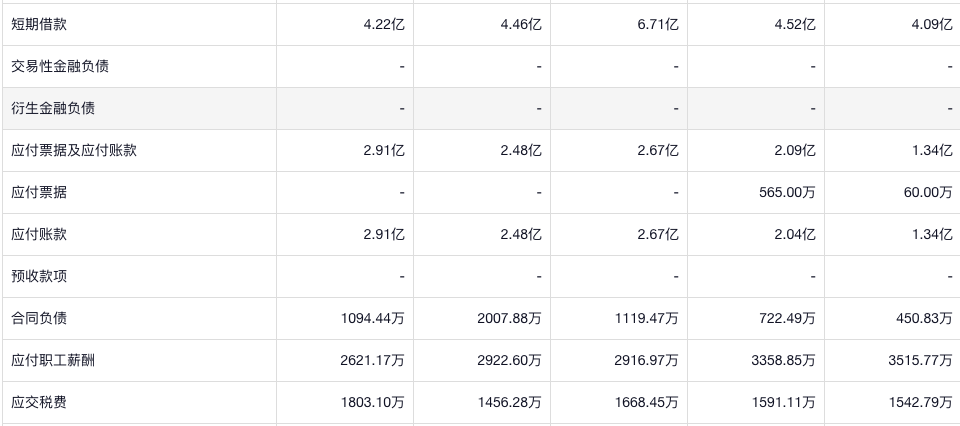Viewport: 960px width, 426px height.
Task: Select the 应交税费 row label
Action: click(38, 402)
